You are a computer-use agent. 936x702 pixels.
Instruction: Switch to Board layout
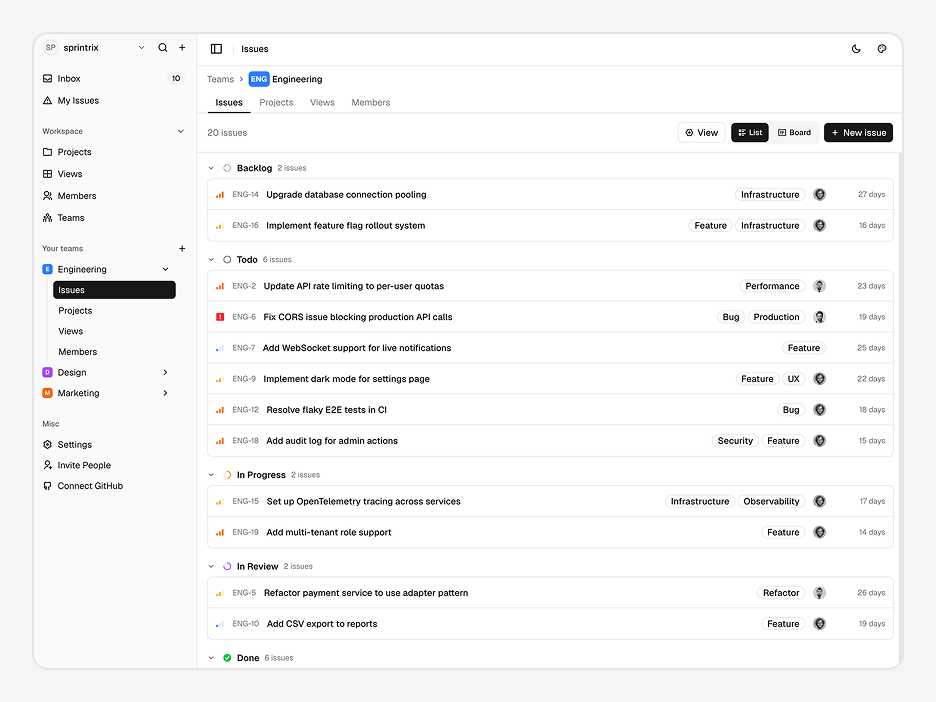click(x=795, y=133)
